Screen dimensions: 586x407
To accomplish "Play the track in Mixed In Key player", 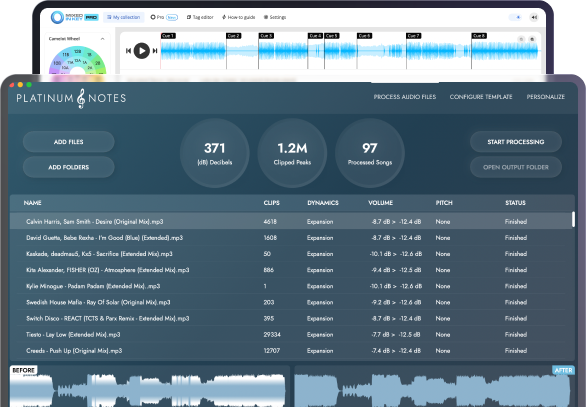I will [x=142, y=50].
